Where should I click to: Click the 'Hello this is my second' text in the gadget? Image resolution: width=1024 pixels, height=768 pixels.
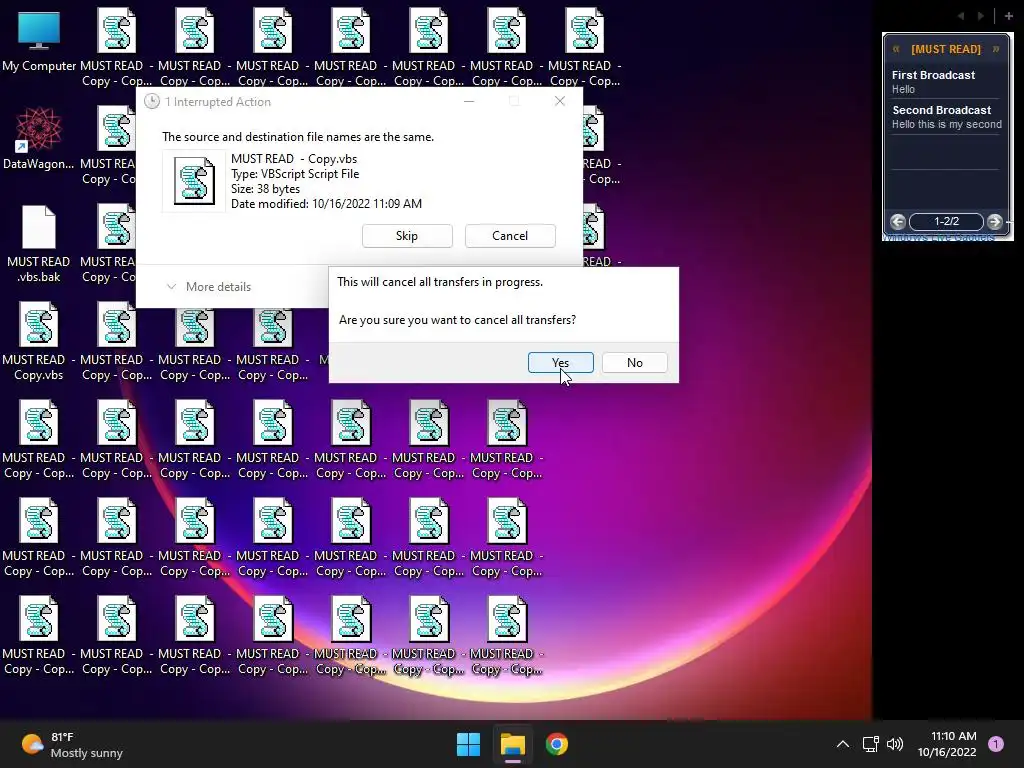pyautogui.click(x=946, y=124)
